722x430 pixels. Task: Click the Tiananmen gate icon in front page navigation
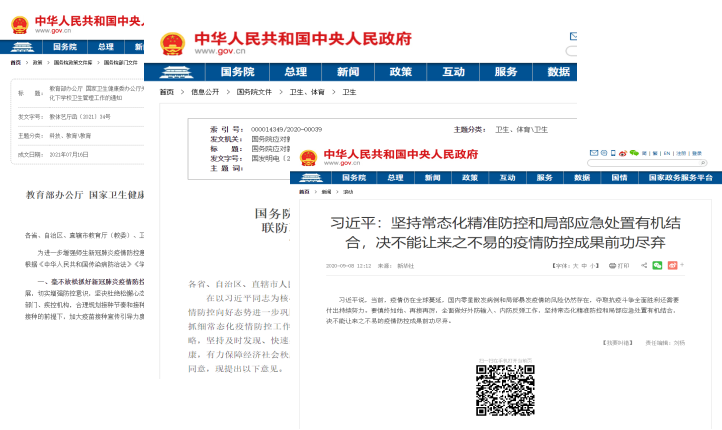(308, 178)
